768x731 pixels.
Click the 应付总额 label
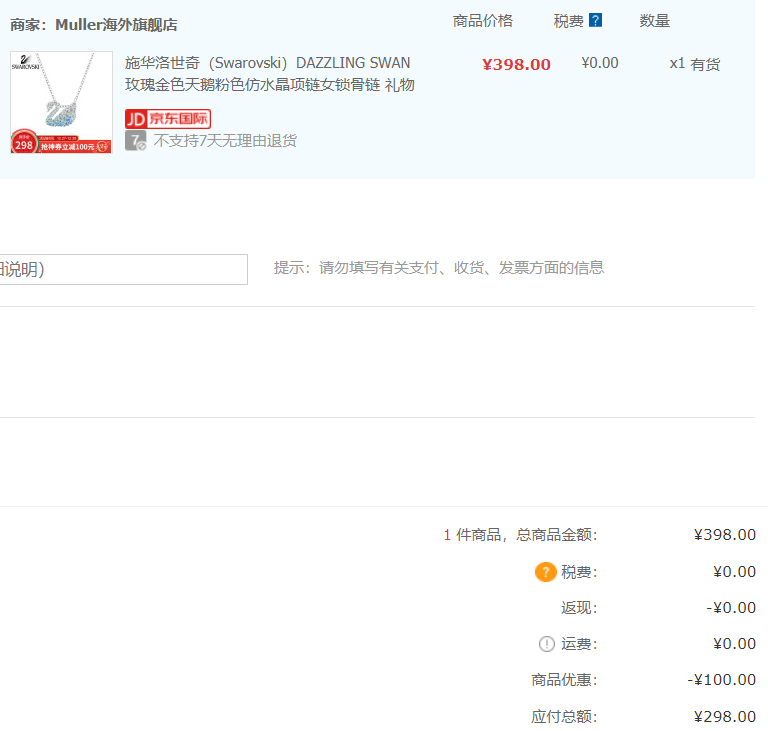[564, 717]
